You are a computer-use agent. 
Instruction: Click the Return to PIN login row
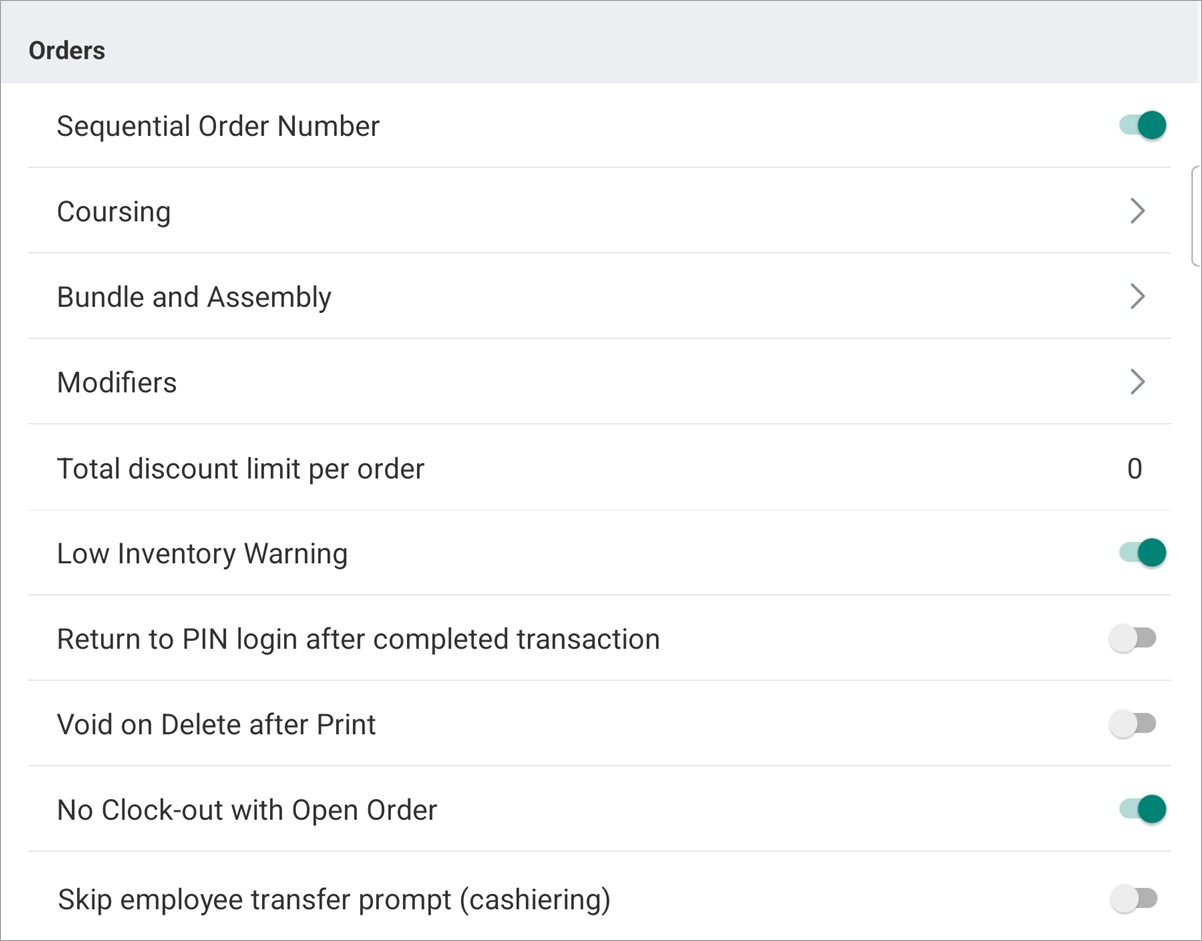[x=359, y=637]
